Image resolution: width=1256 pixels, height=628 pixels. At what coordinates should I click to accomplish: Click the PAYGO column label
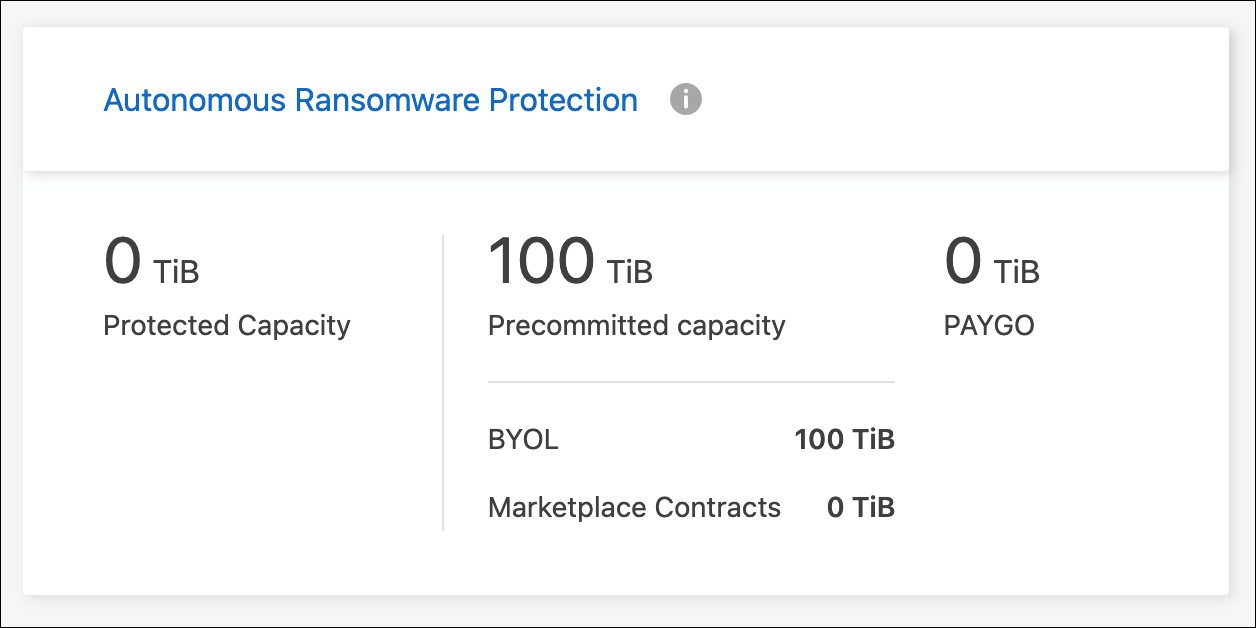[989, 325]
